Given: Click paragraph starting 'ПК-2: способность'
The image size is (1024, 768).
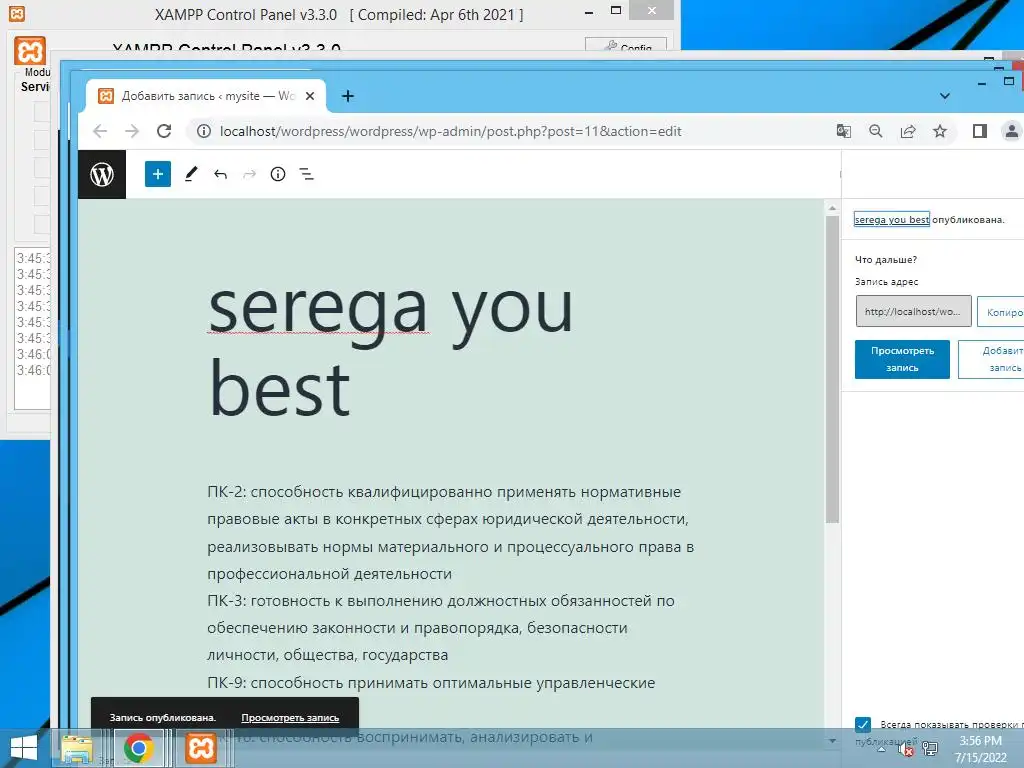Looking at the screenshot, I should pos(451,532).
